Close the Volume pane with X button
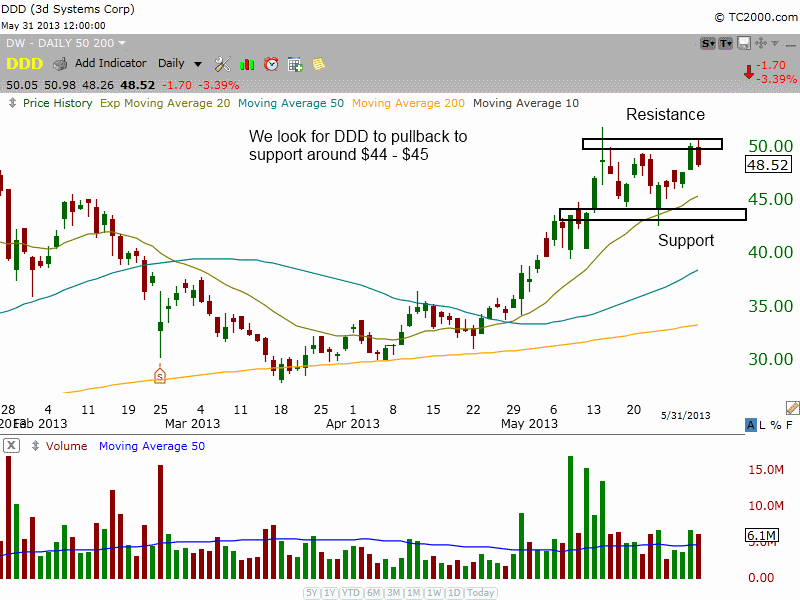This screenshot has height=600, width=800. (10, 446)
